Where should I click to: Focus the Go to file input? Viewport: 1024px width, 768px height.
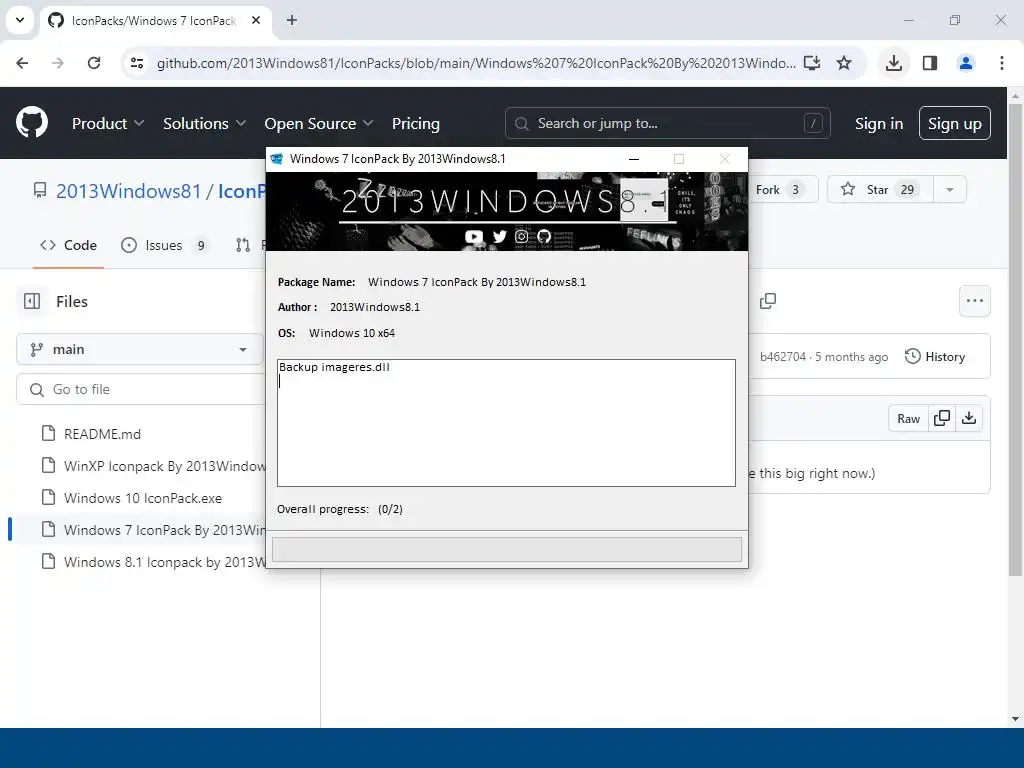coord(140,389)
